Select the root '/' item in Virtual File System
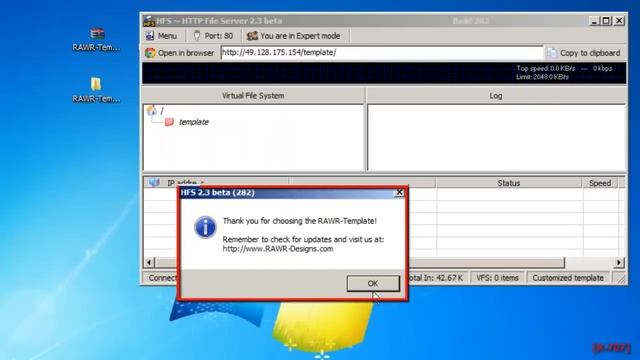The width and height of the screenshot is (640, 360). [162, 111]
